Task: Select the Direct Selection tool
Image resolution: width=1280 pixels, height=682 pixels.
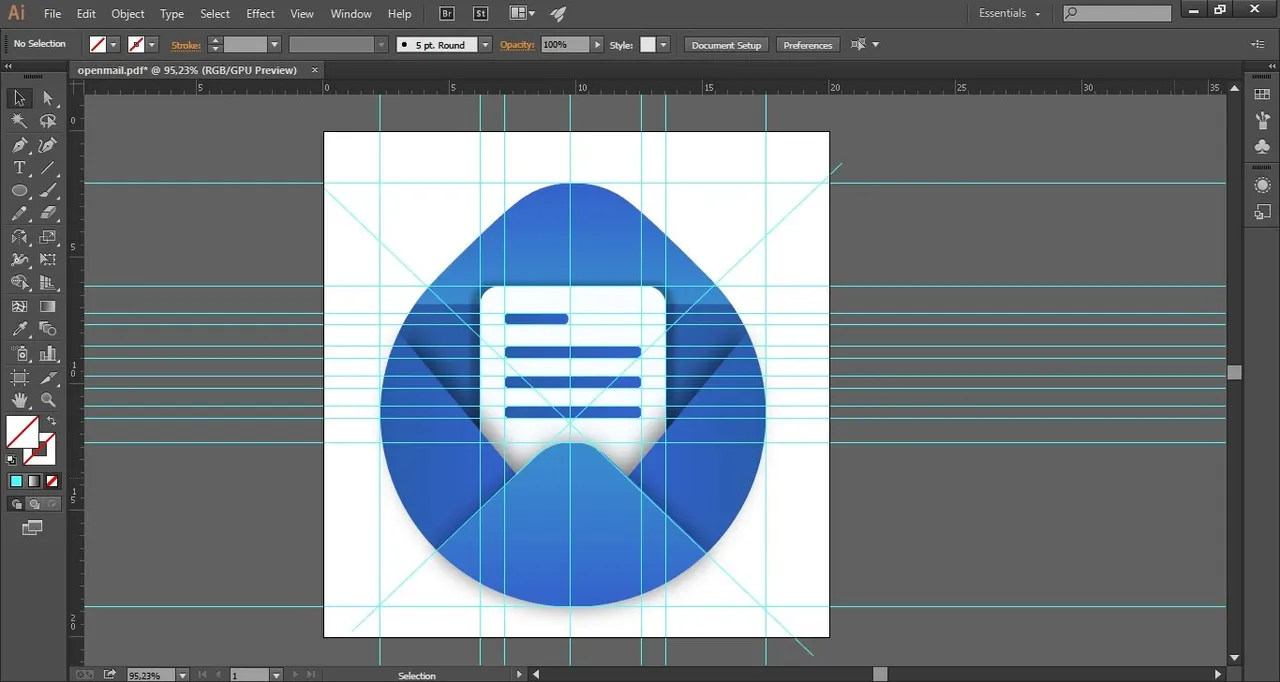Action: [48, 98]
